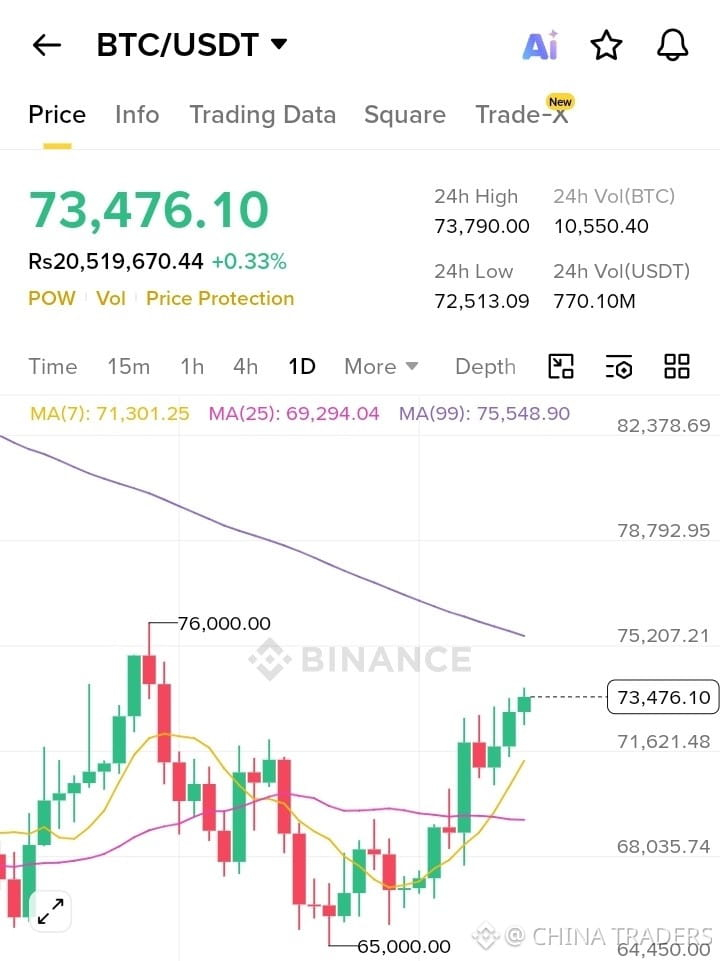Open the Square tab

point(405,115)
